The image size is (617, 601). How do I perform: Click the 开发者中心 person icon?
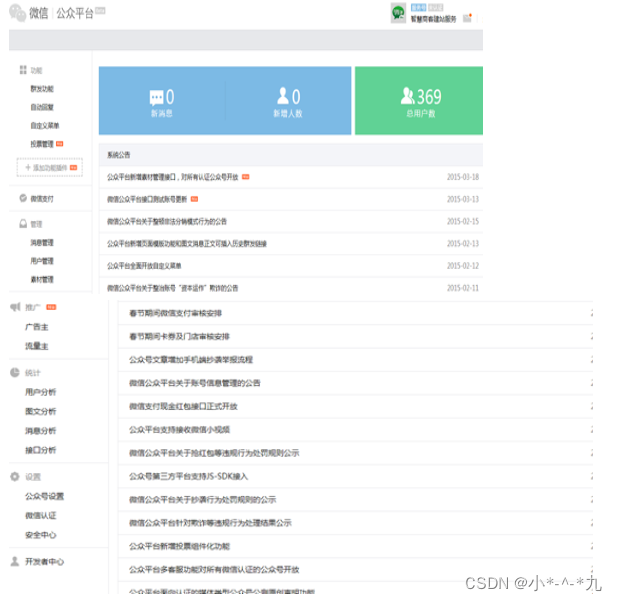[x=15, y=561]
